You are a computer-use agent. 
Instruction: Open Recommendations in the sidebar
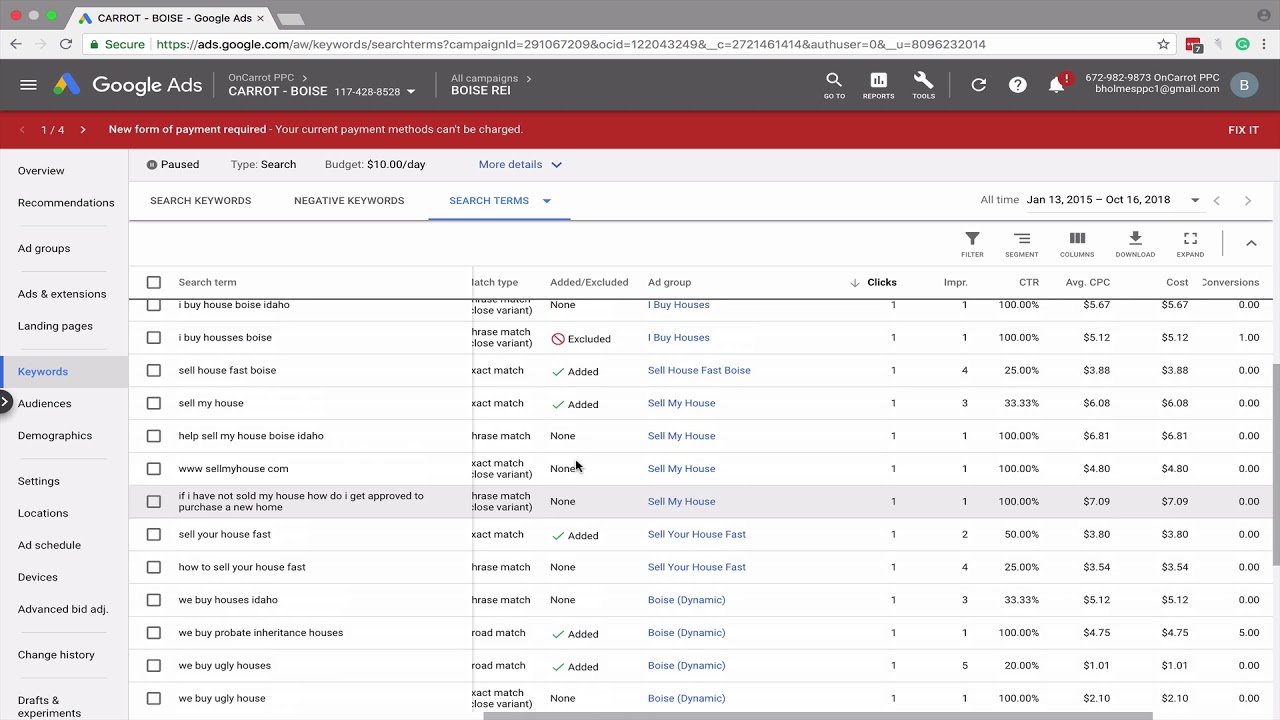coord(66,203)
